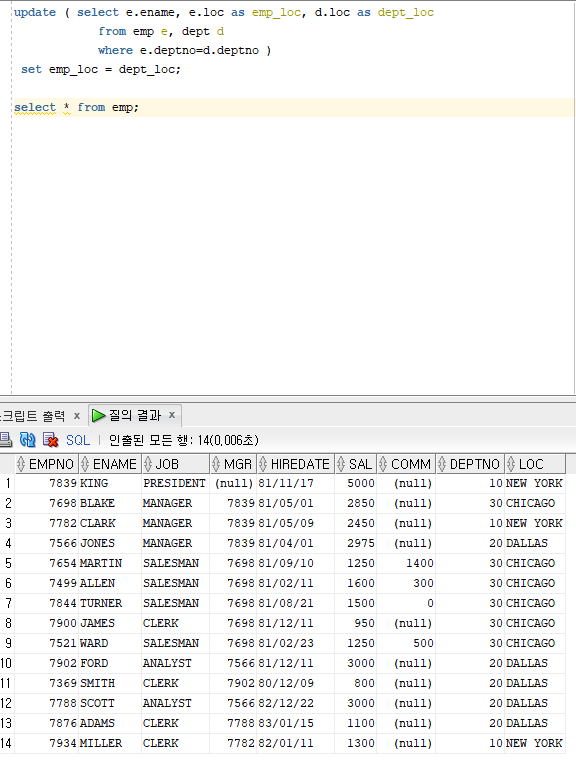Click EMPNO cell 7839
The width and height of the screenshot is (576, 762).
[47, 484]
